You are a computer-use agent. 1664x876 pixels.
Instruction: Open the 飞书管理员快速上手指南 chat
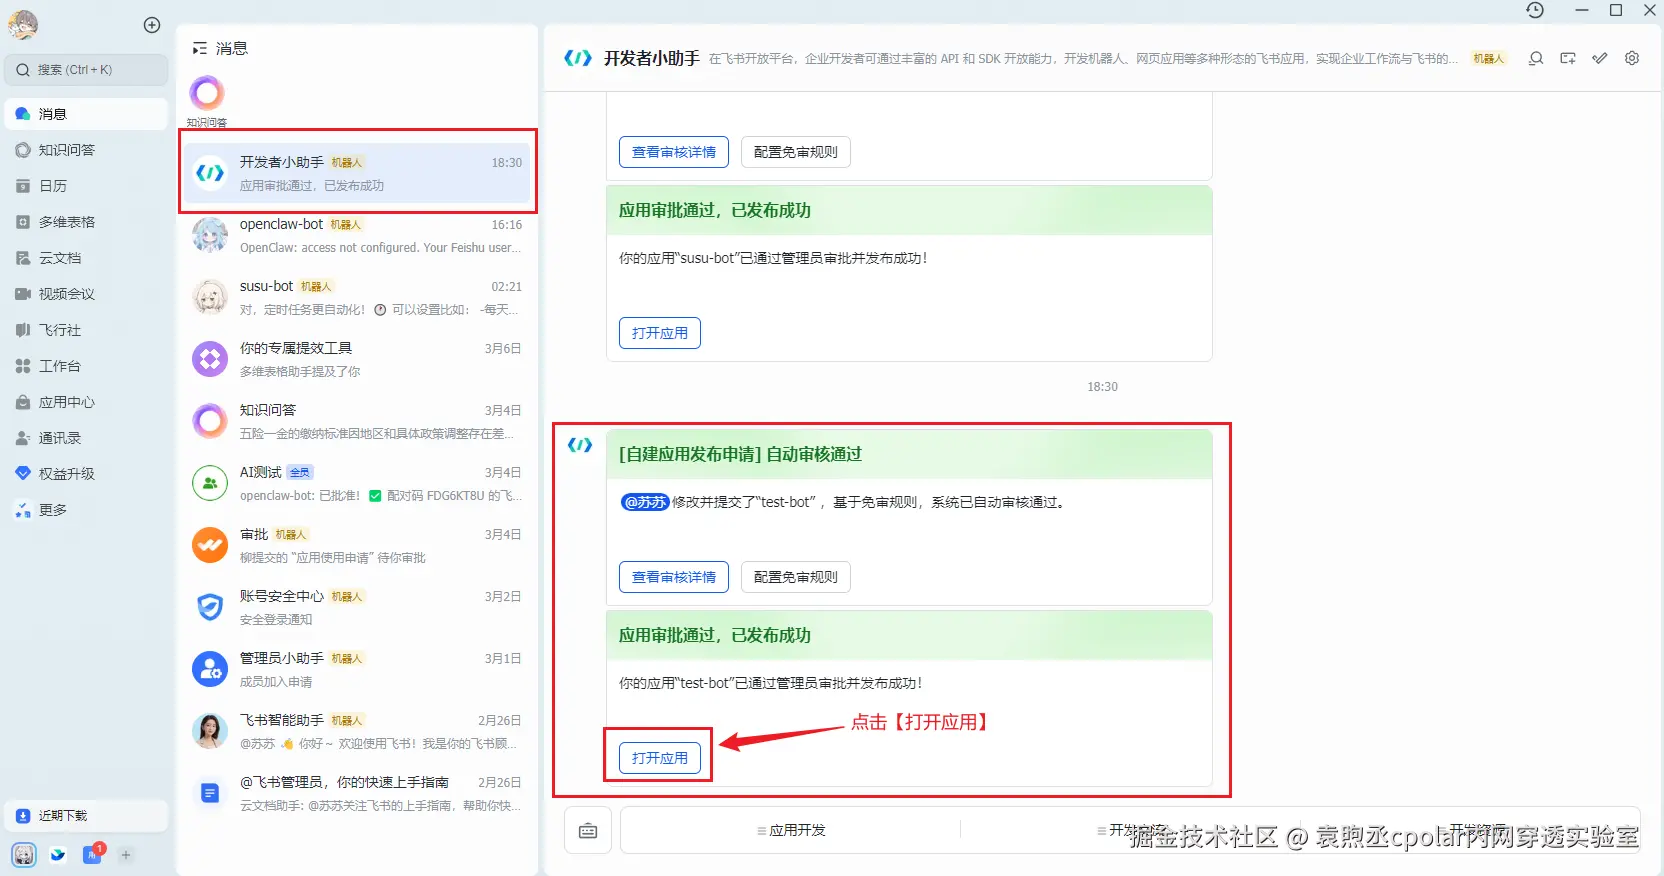(358, 793)
